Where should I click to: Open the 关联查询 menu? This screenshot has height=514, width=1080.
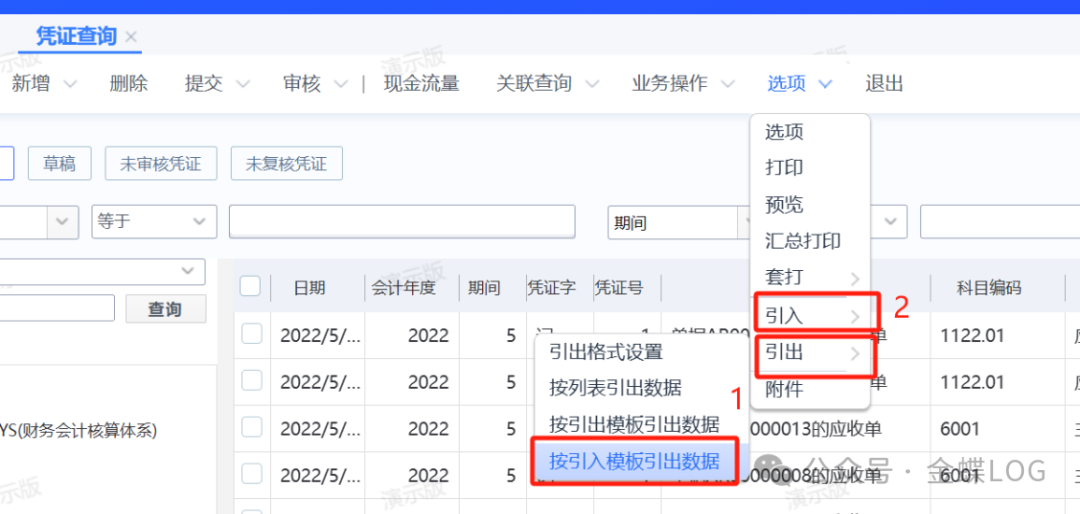pyautogui.click(x=592, y=85)
